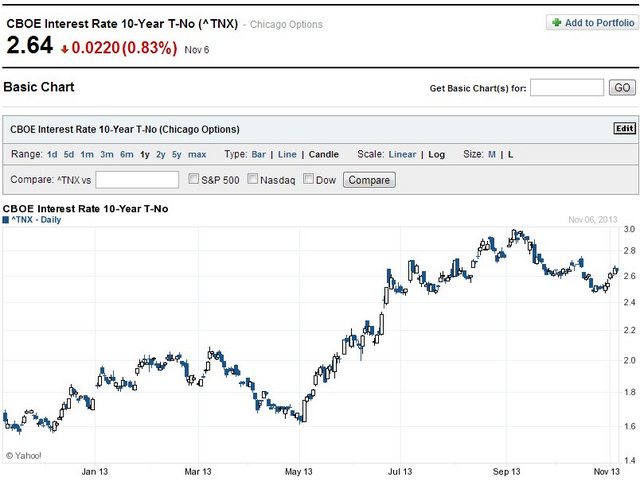
Task: Change chart type to Bar
Action: point(259,154)
